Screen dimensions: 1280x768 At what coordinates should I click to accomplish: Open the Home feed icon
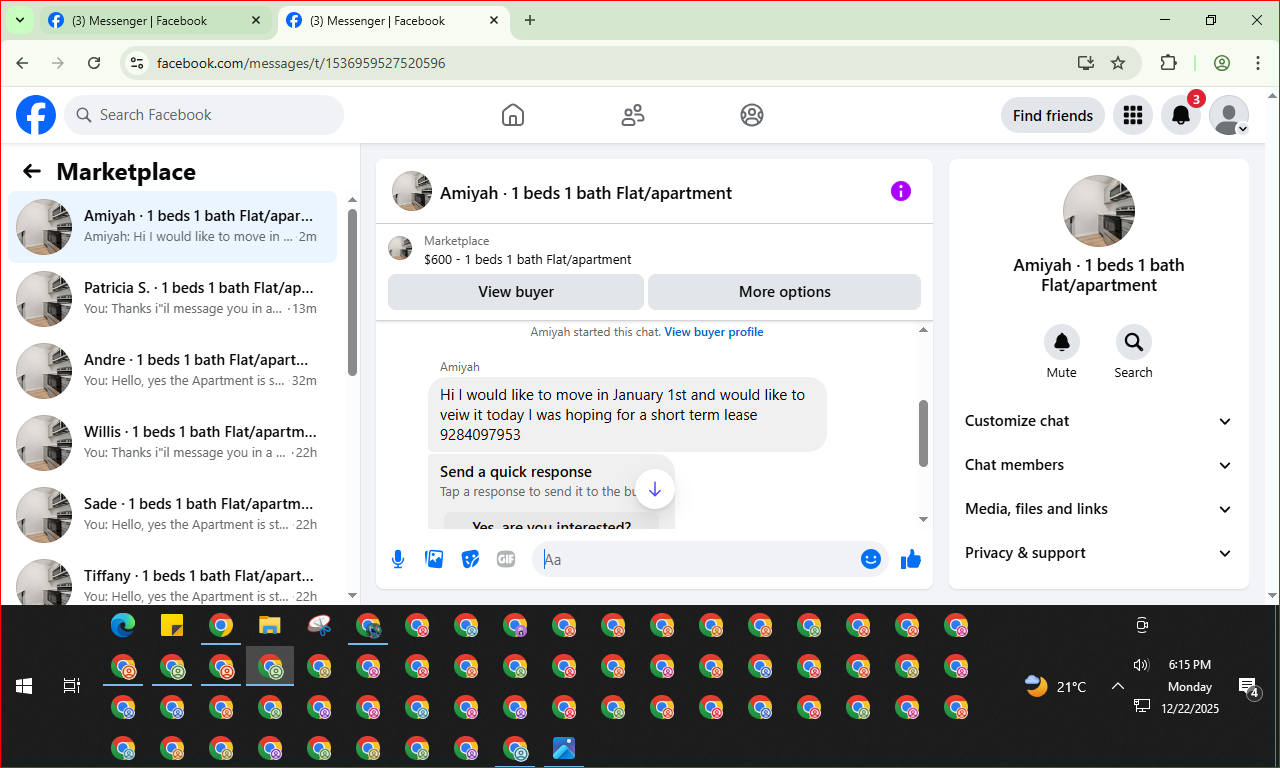pos(513,115)
